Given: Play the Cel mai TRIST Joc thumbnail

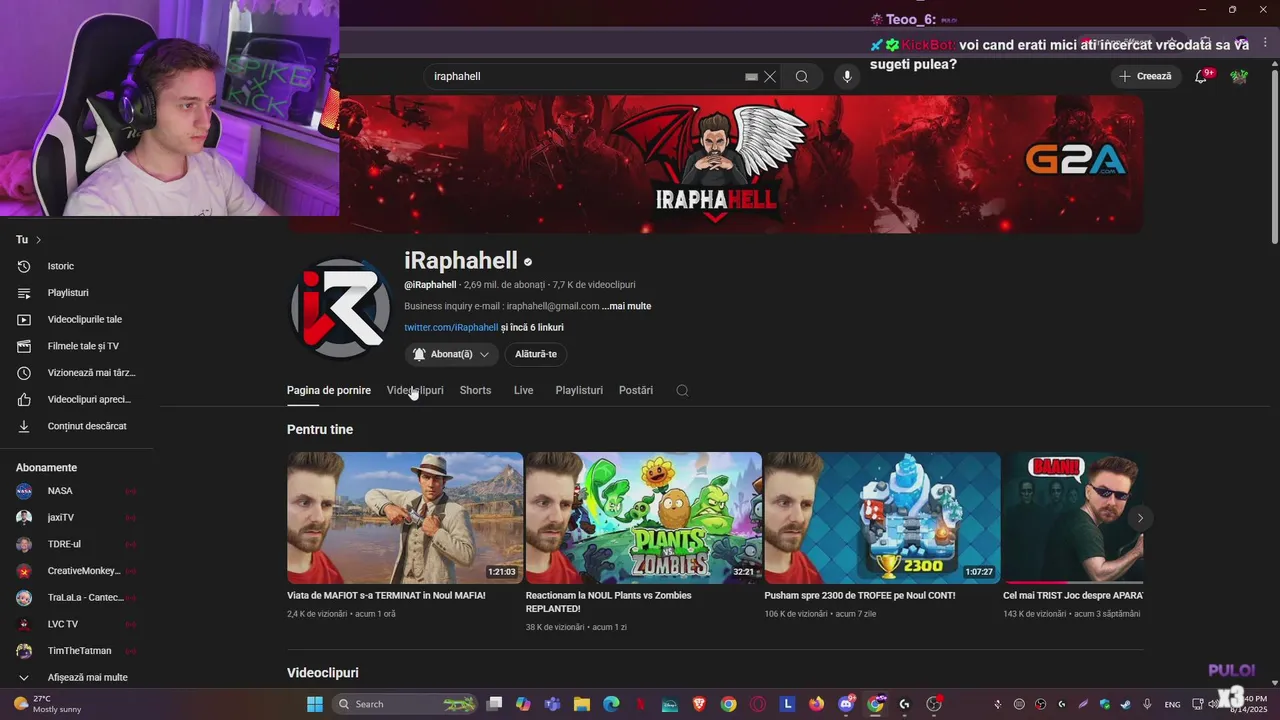Looking at the screenshot, I should (1073, 518).
